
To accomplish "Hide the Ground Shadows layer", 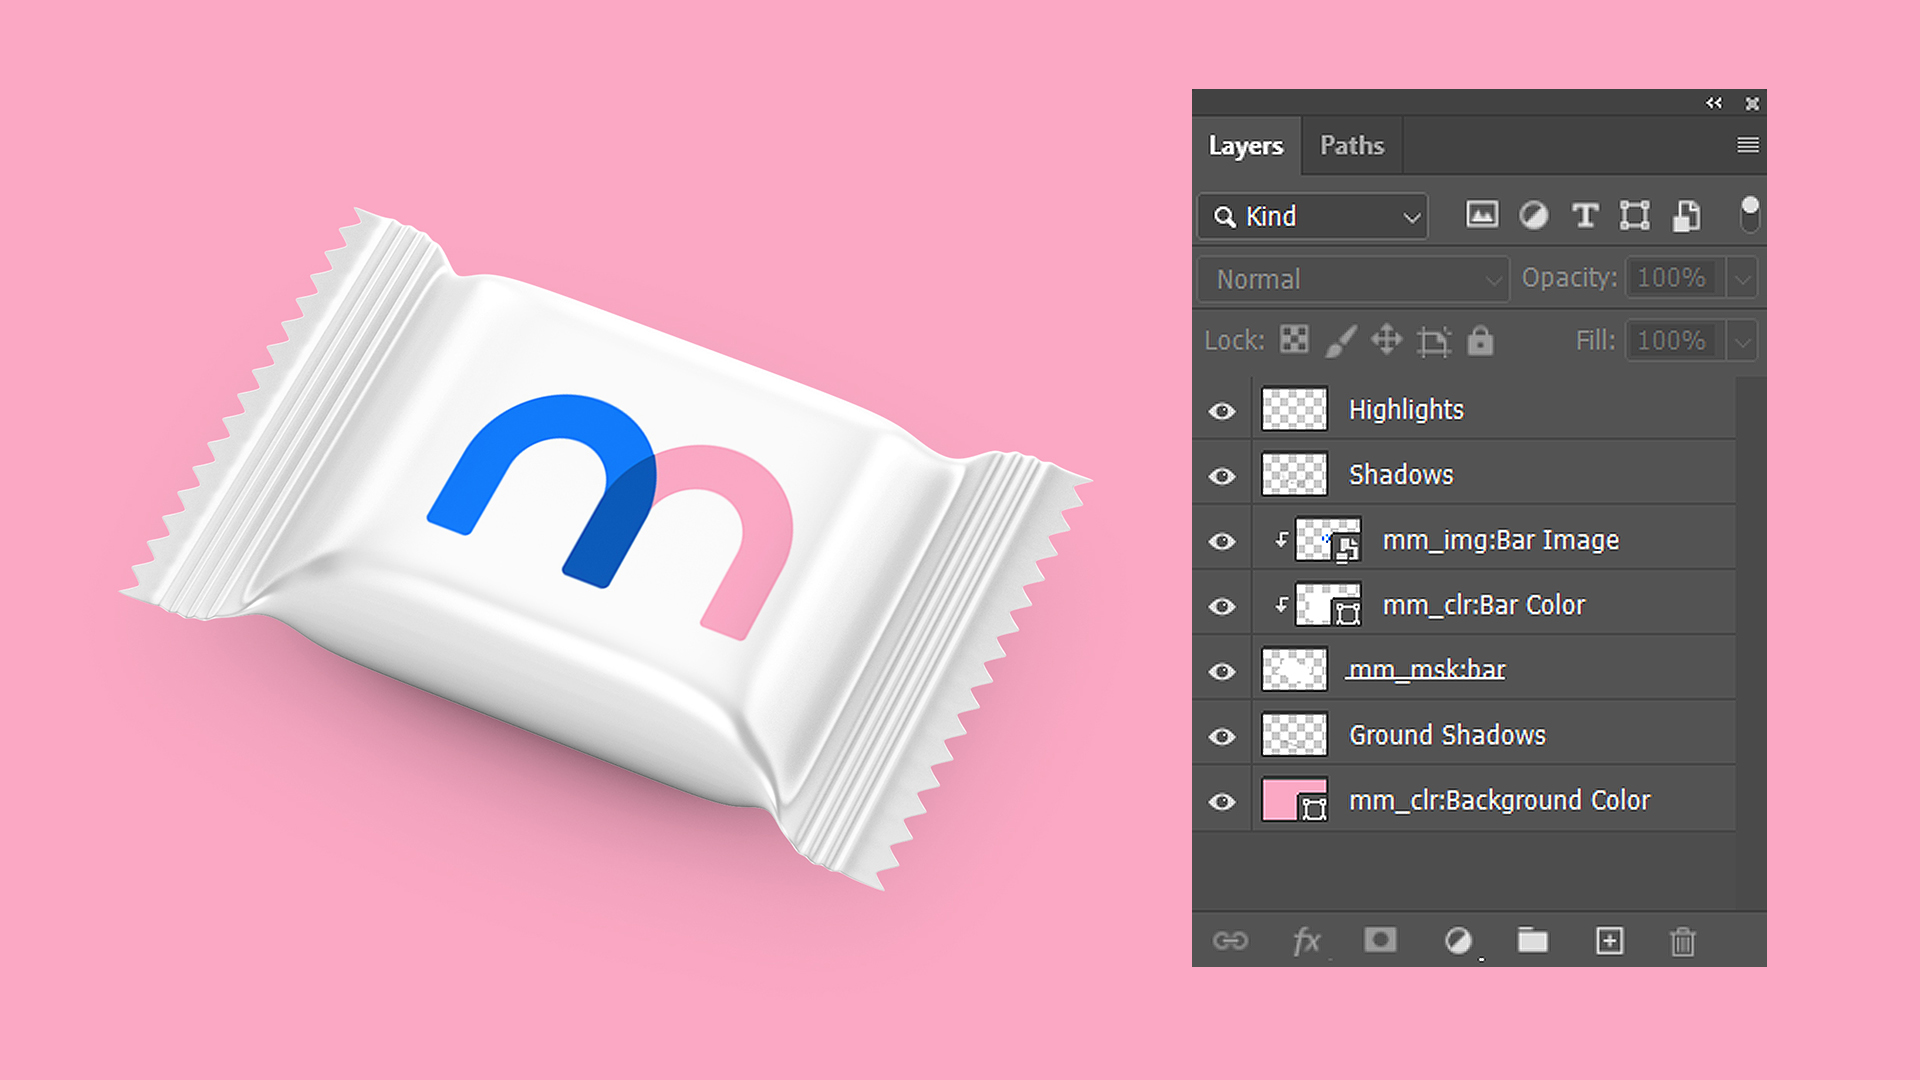I will click(x=1222, y=736).
